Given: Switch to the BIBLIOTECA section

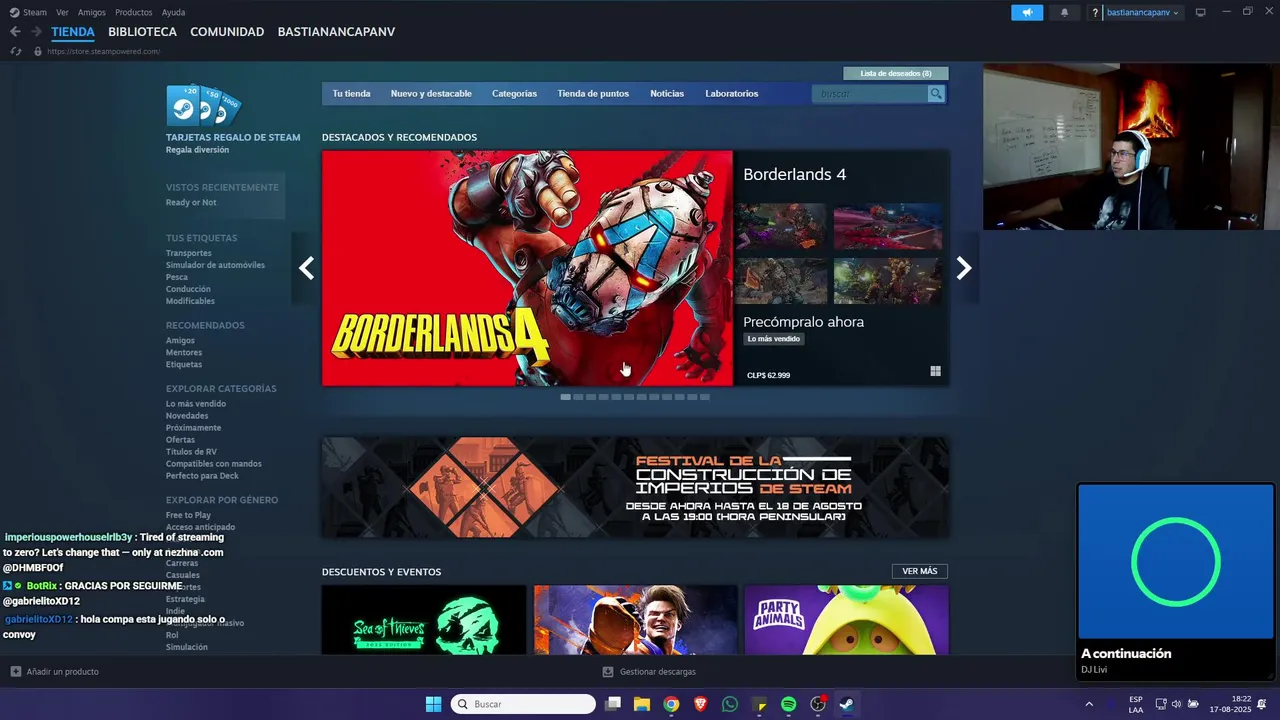Looking at the screenshot, I should (142, 32).
